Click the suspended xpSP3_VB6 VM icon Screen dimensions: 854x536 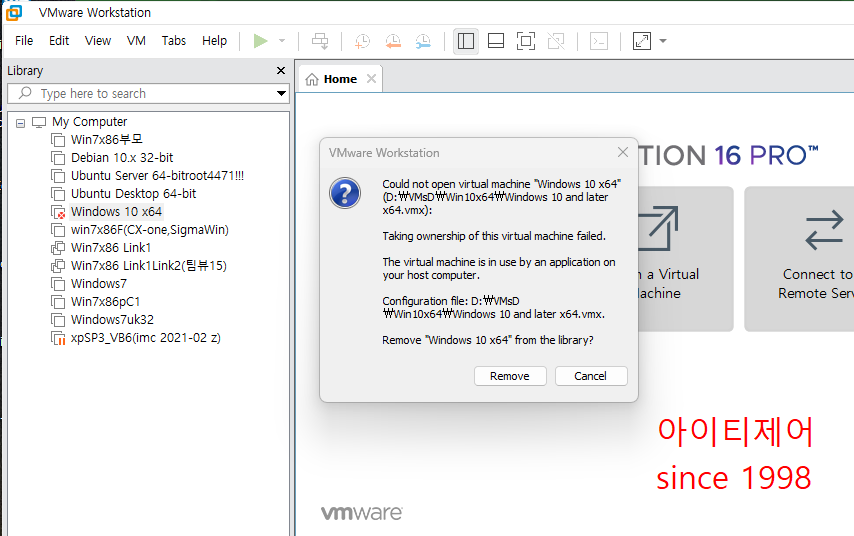[58, 338]
